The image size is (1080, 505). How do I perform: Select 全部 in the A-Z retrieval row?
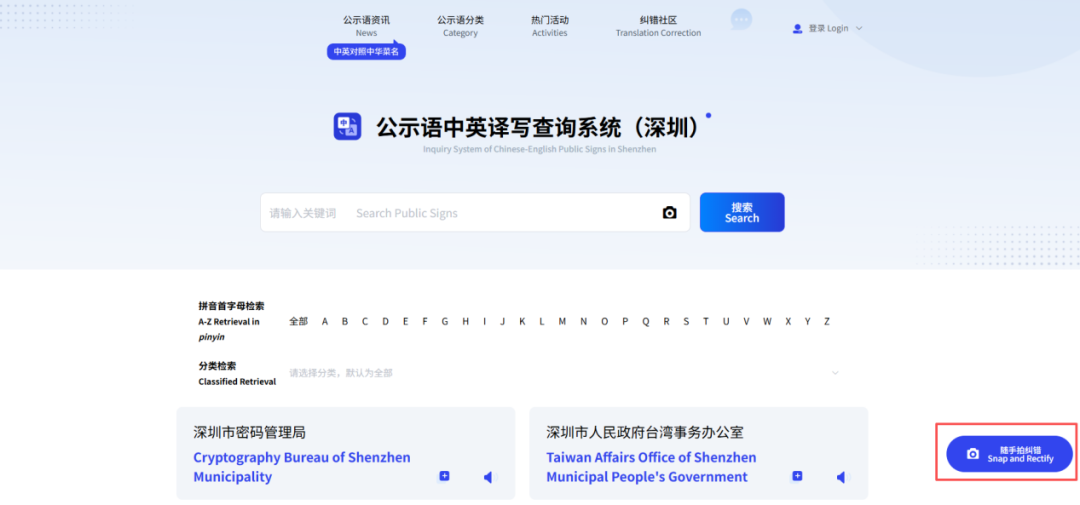click(298, 321)
